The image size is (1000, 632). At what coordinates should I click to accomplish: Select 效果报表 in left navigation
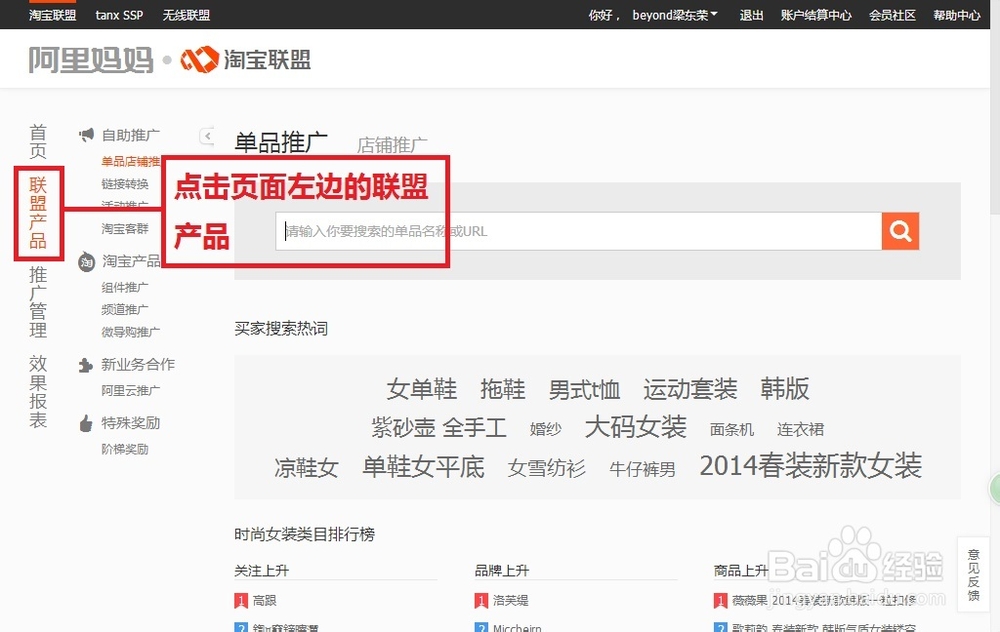[38, 392]
